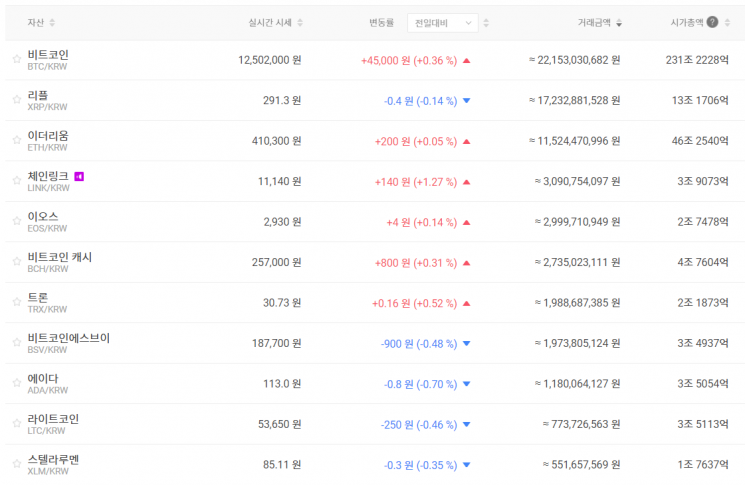Sort by 실시간 시세 using its sort arrows

pyautogui.click(x=300, y=22)
